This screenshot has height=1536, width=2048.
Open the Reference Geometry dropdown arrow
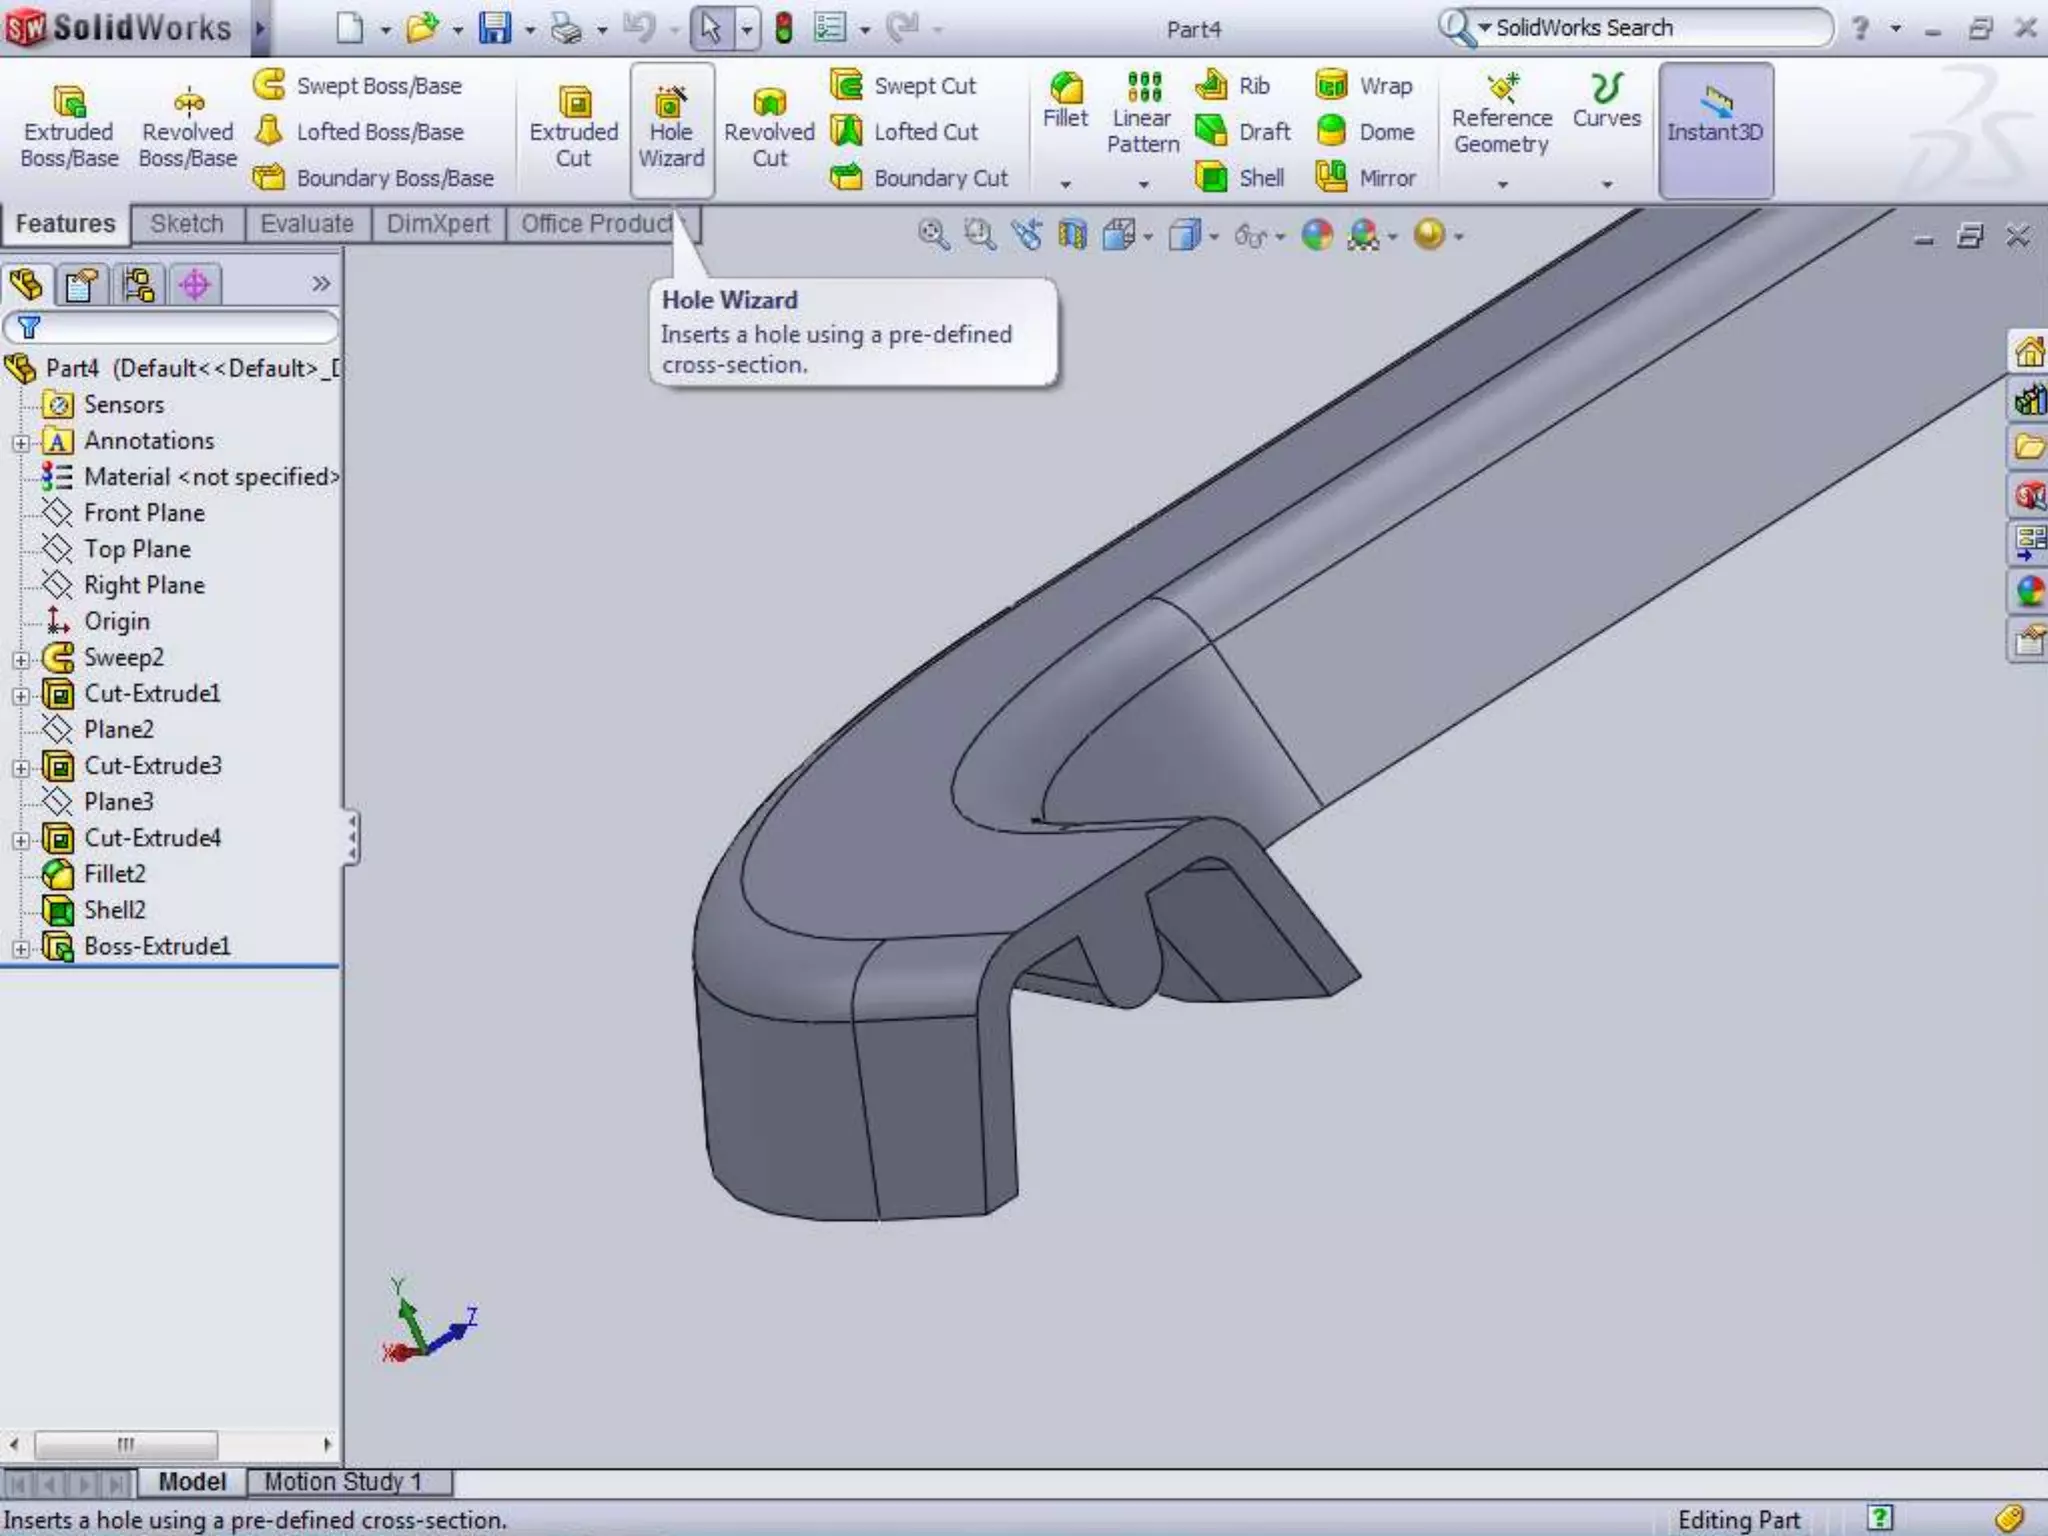(1502, 184)
